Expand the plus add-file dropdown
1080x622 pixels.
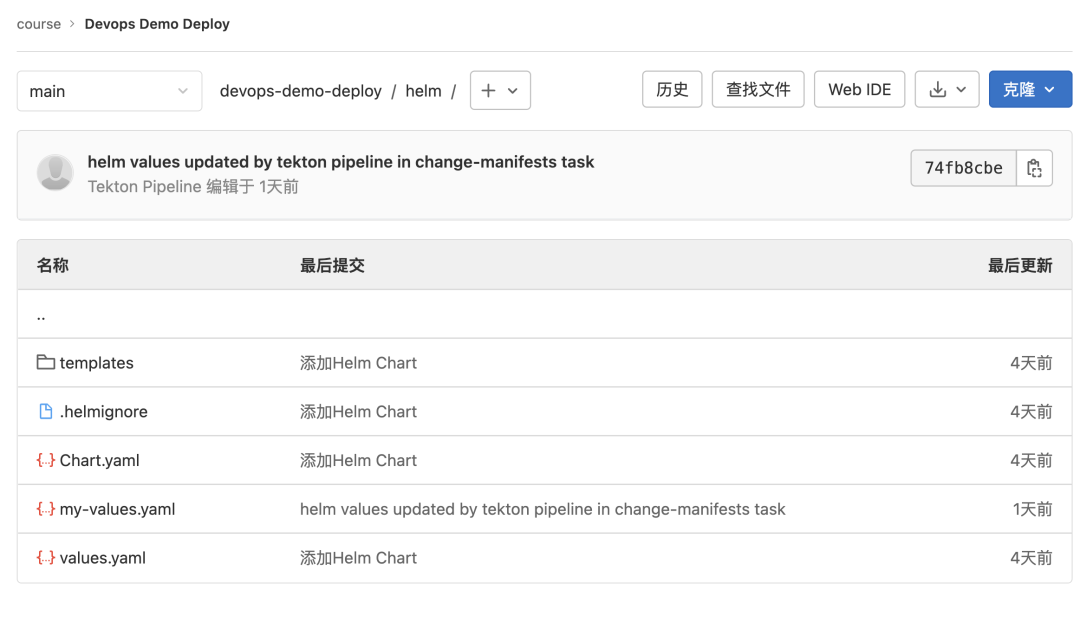500,90
